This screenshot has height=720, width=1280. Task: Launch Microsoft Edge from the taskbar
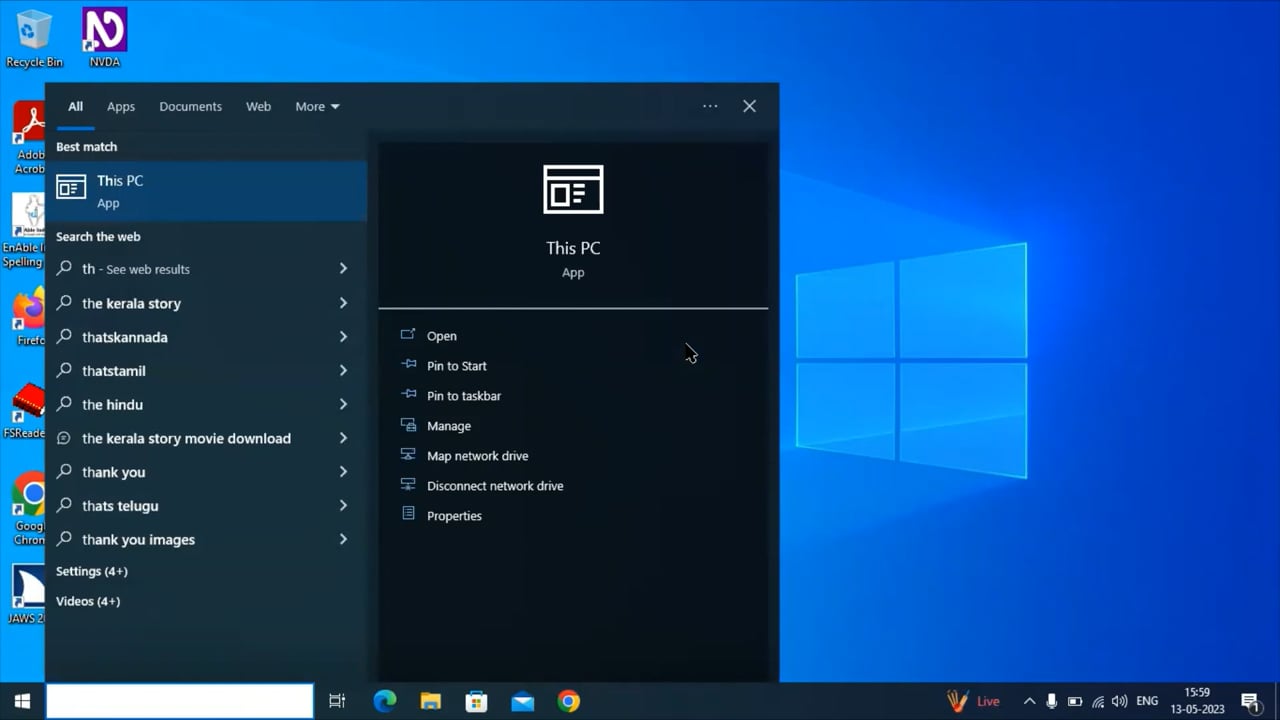[x=385, y=701]
